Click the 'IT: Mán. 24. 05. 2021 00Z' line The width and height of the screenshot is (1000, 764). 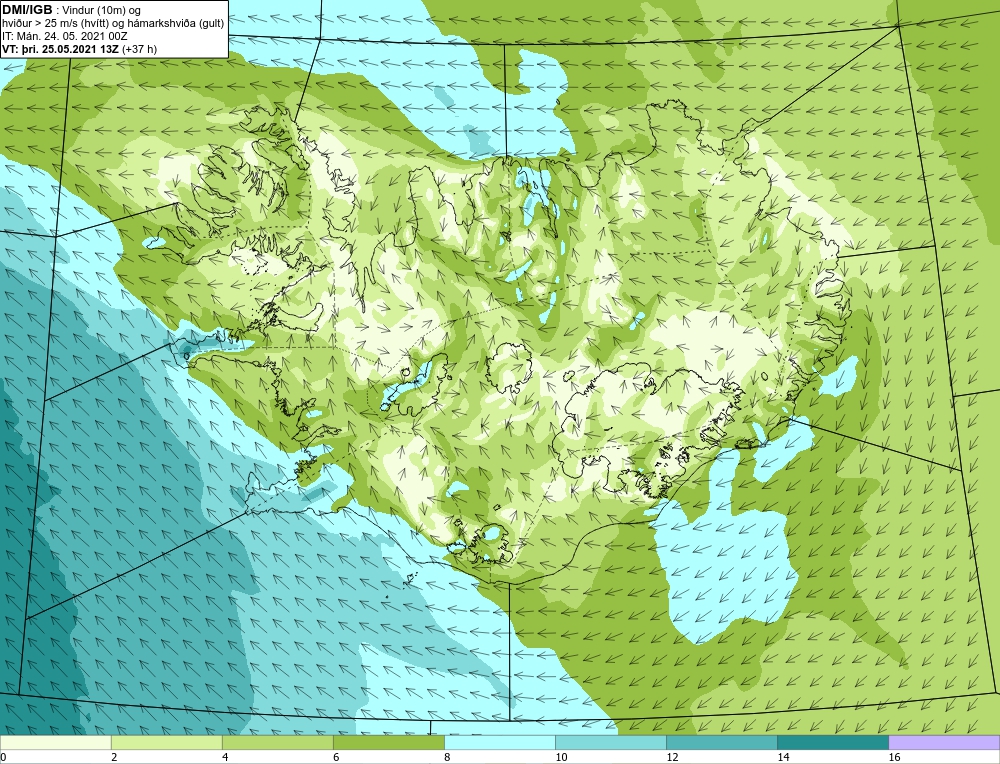(65, 36)
